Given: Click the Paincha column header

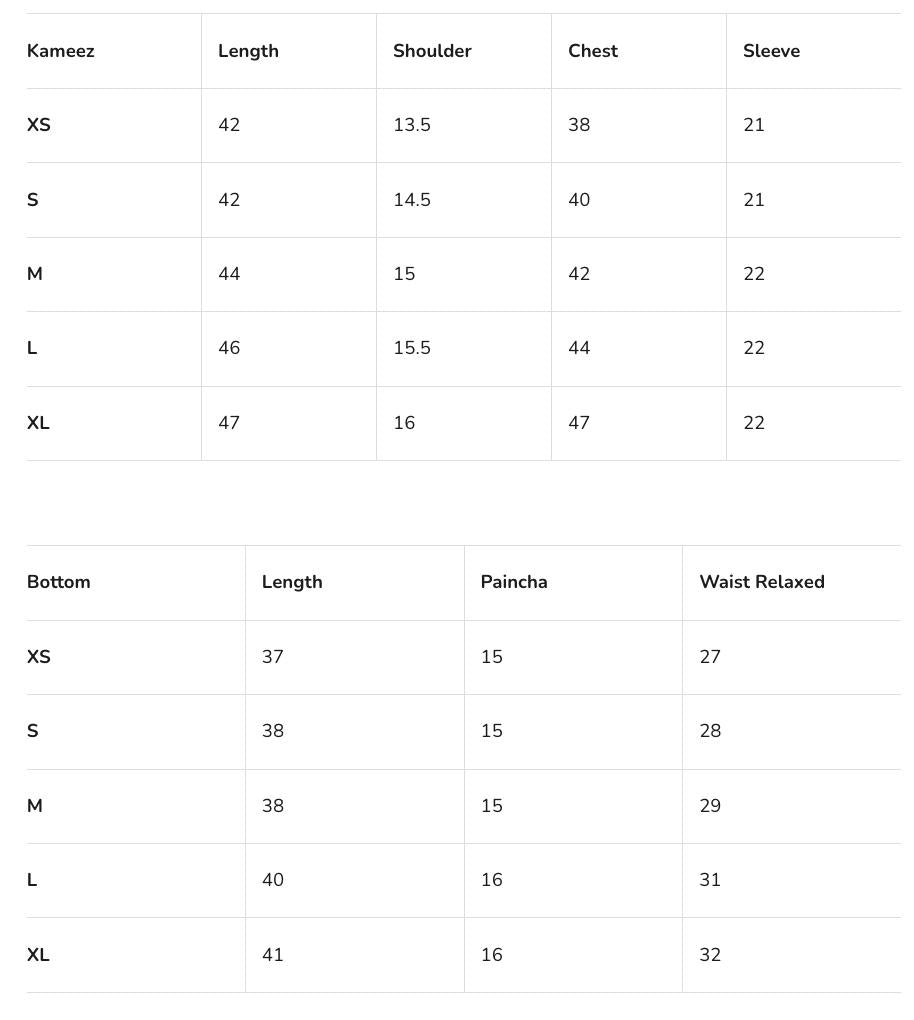Looking at the screenshot, I should pos(514,582).
